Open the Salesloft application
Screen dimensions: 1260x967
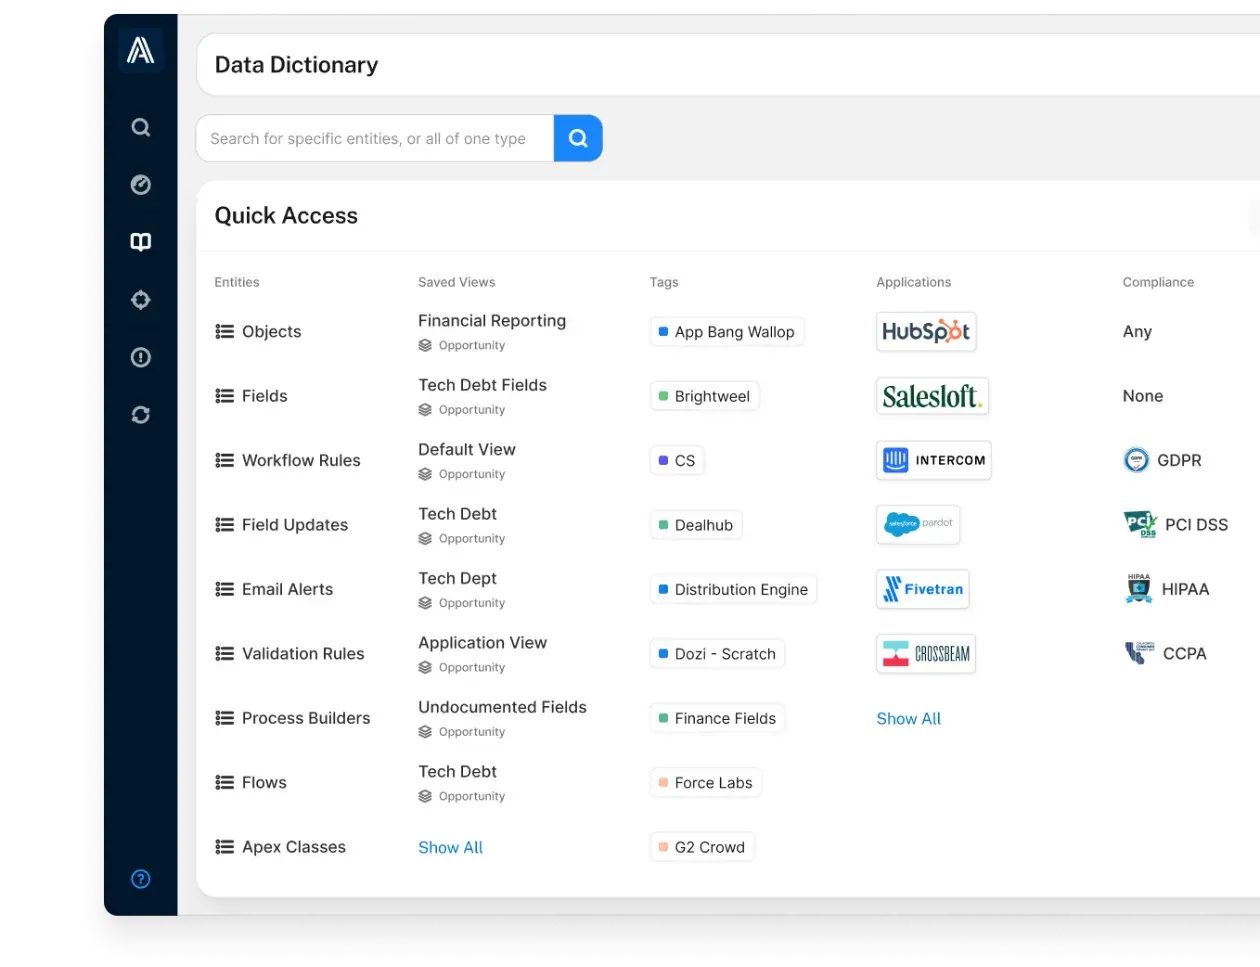[932, 396]
